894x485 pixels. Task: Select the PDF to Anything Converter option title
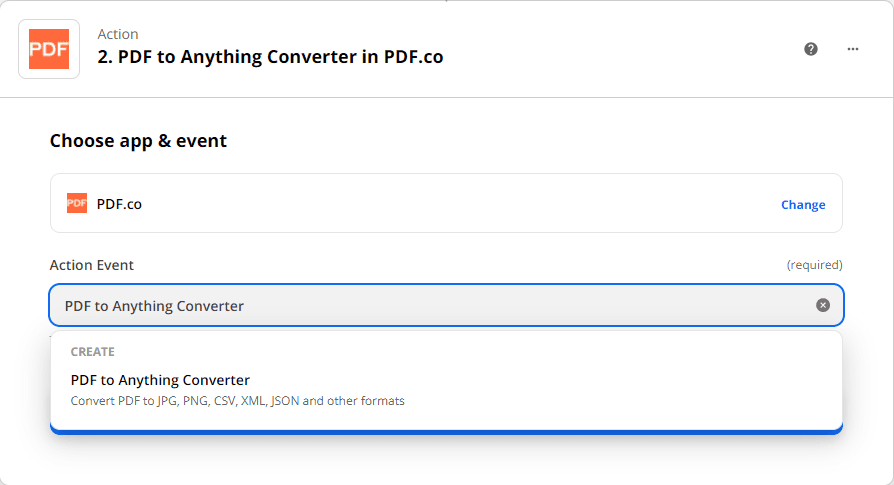pos(160,380)
